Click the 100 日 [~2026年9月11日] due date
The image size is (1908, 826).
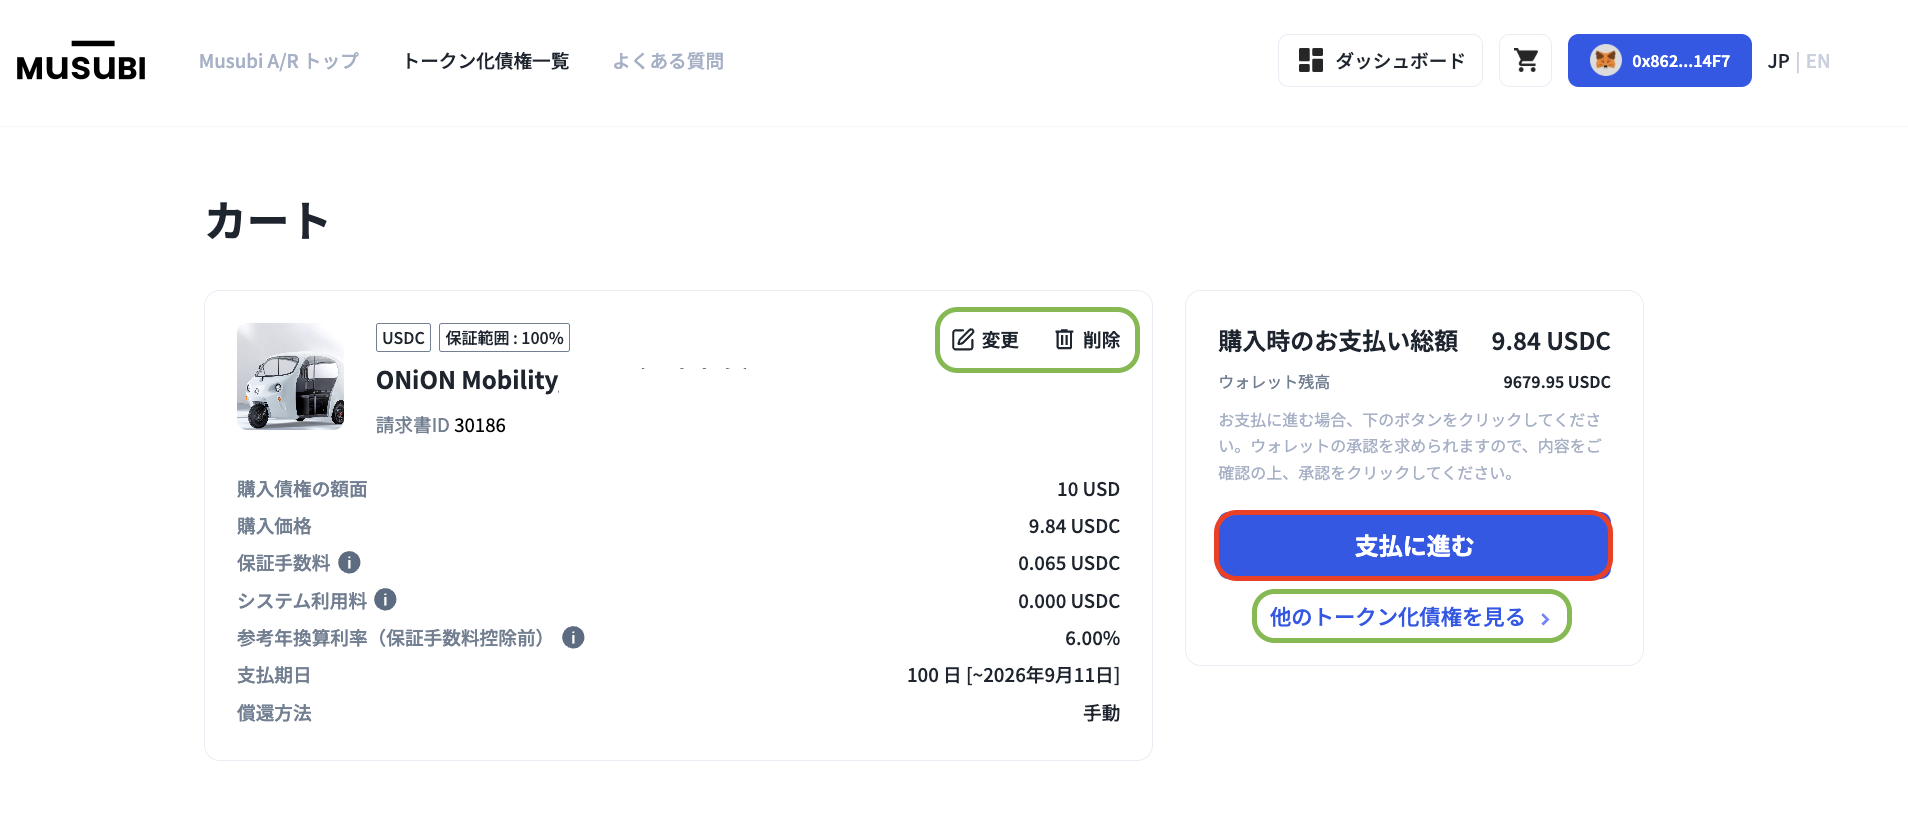point(1013,675)
